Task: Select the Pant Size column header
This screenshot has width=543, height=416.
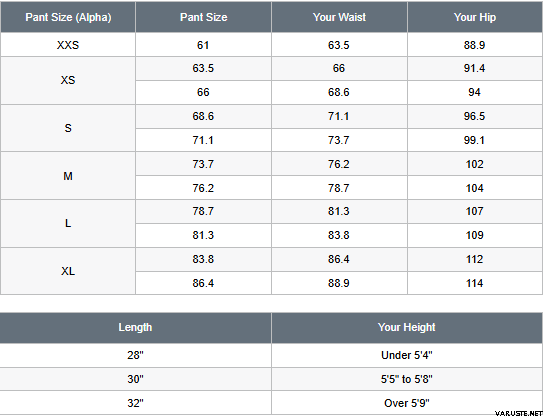Action: pos(203,17)
